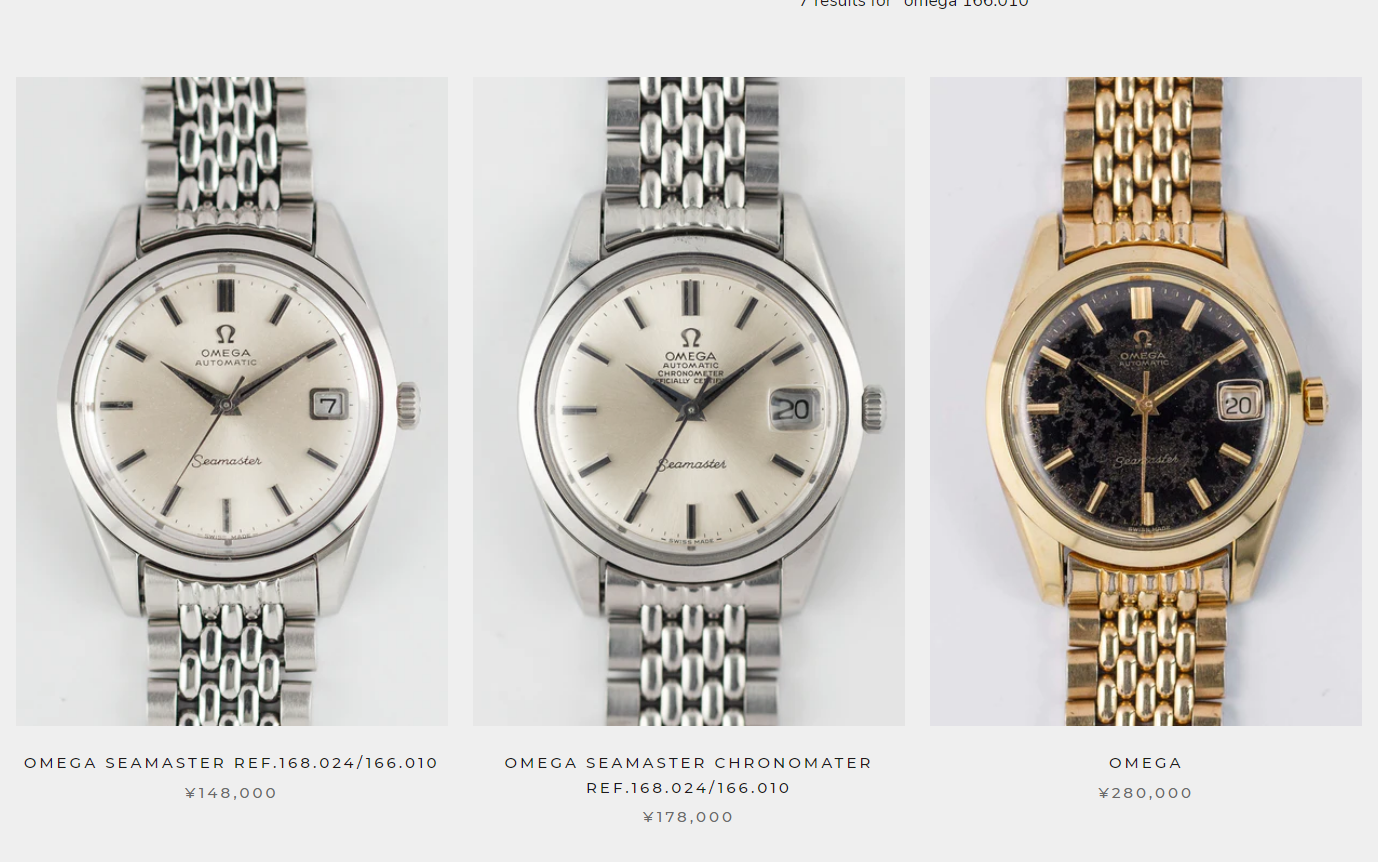Click the results count text for omega 166.010

pyautogui.click(x=914, y=4)
